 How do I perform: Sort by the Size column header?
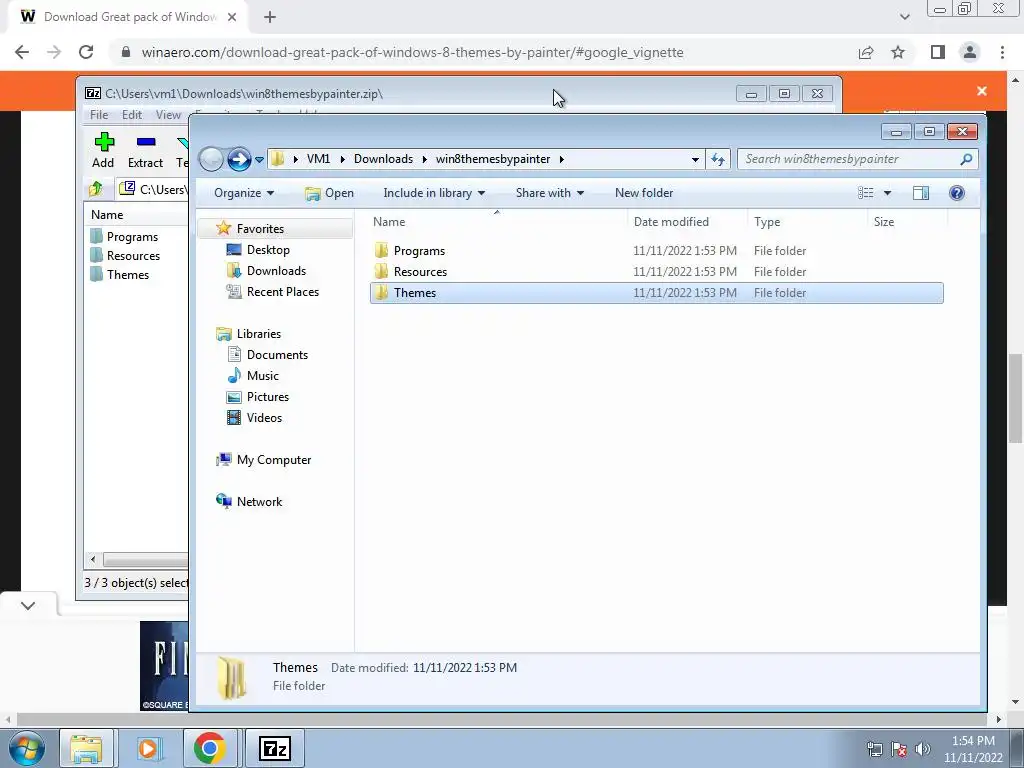907,221
